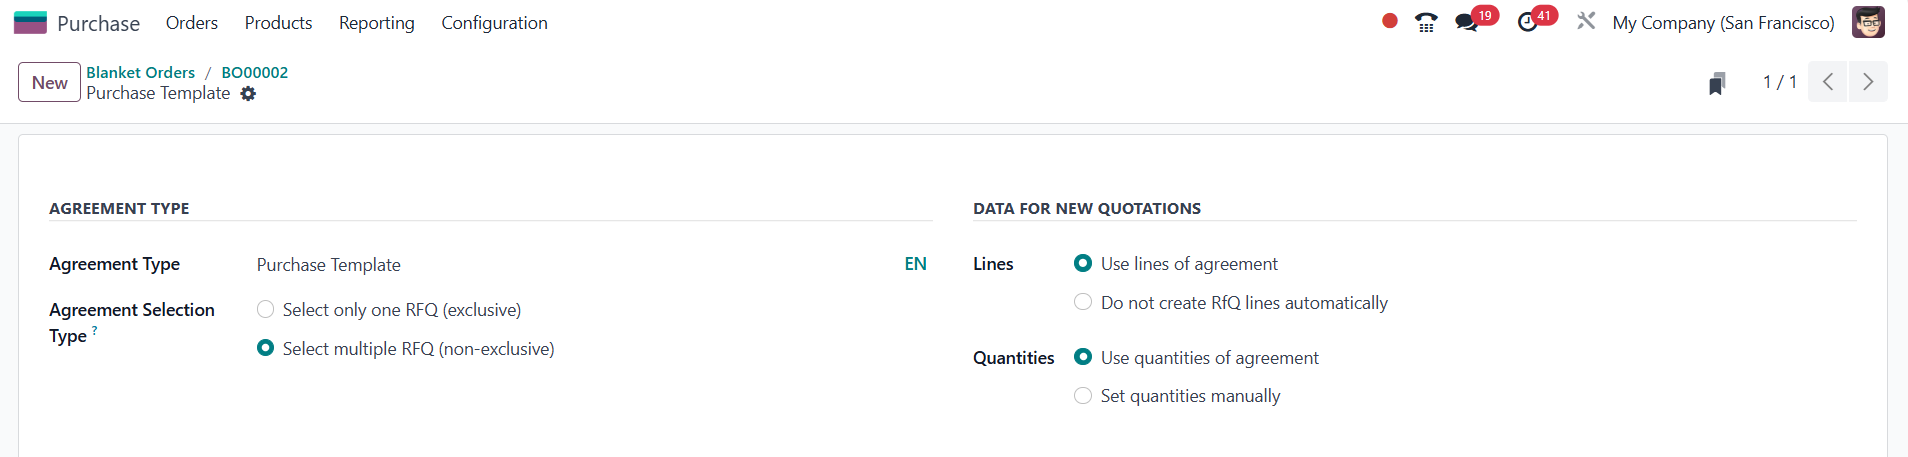1908x457 pixels.
Task: Open the Configuration menu
Action: (x=494, y=22)
